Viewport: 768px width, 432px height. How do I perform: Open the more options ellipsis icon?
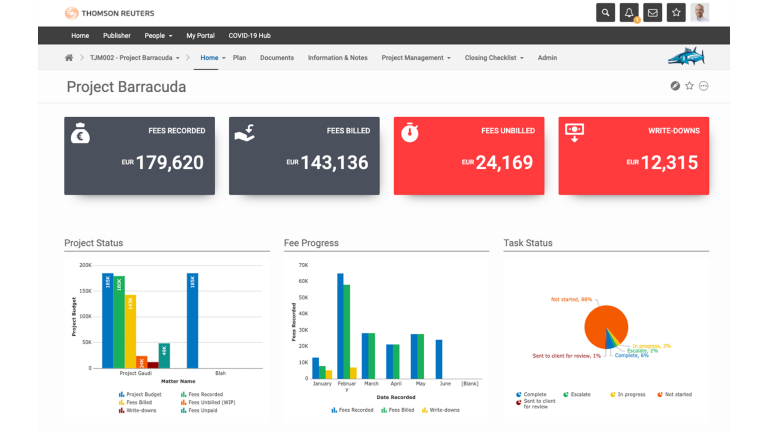click(703, 86)
